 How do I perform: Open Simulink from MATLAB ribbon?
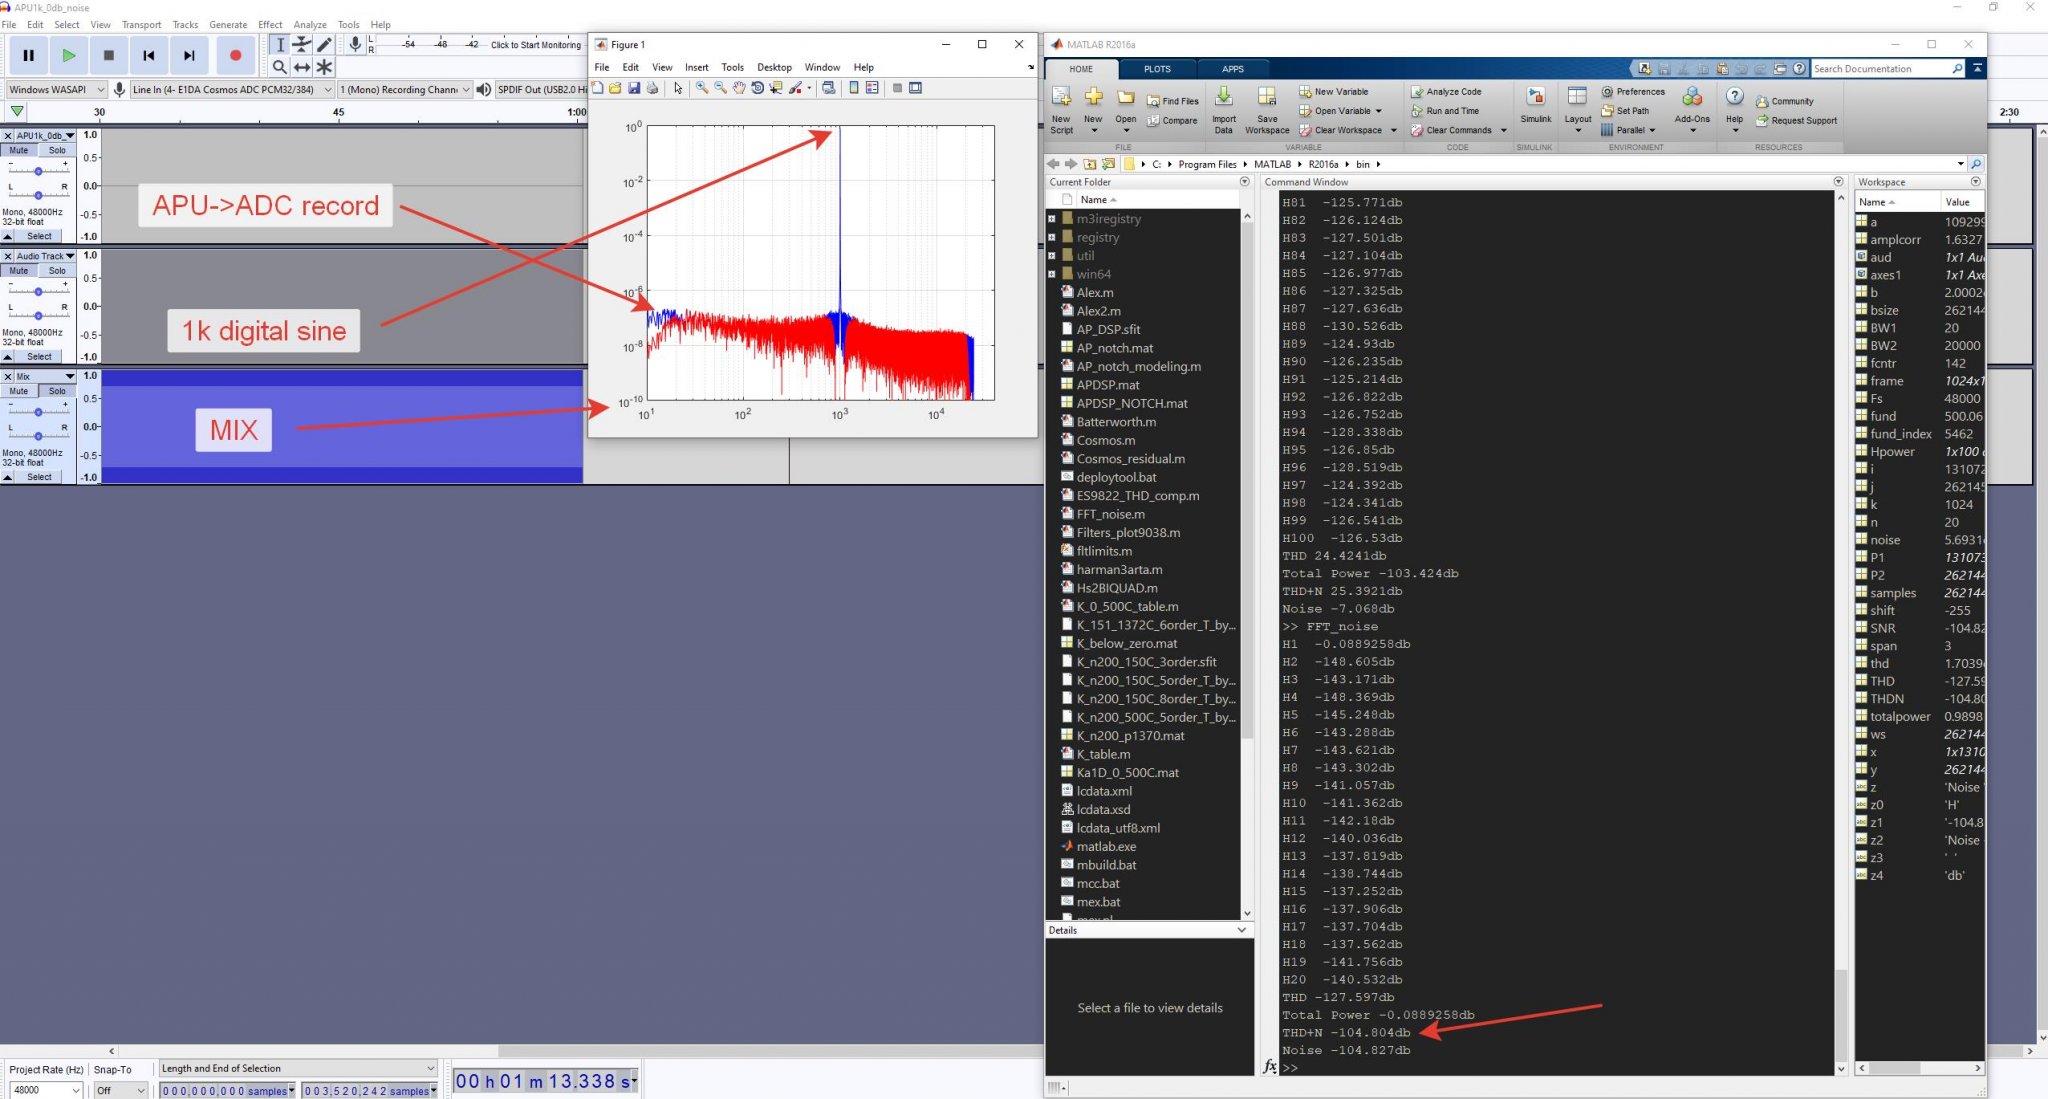(x=1536, y=106)
